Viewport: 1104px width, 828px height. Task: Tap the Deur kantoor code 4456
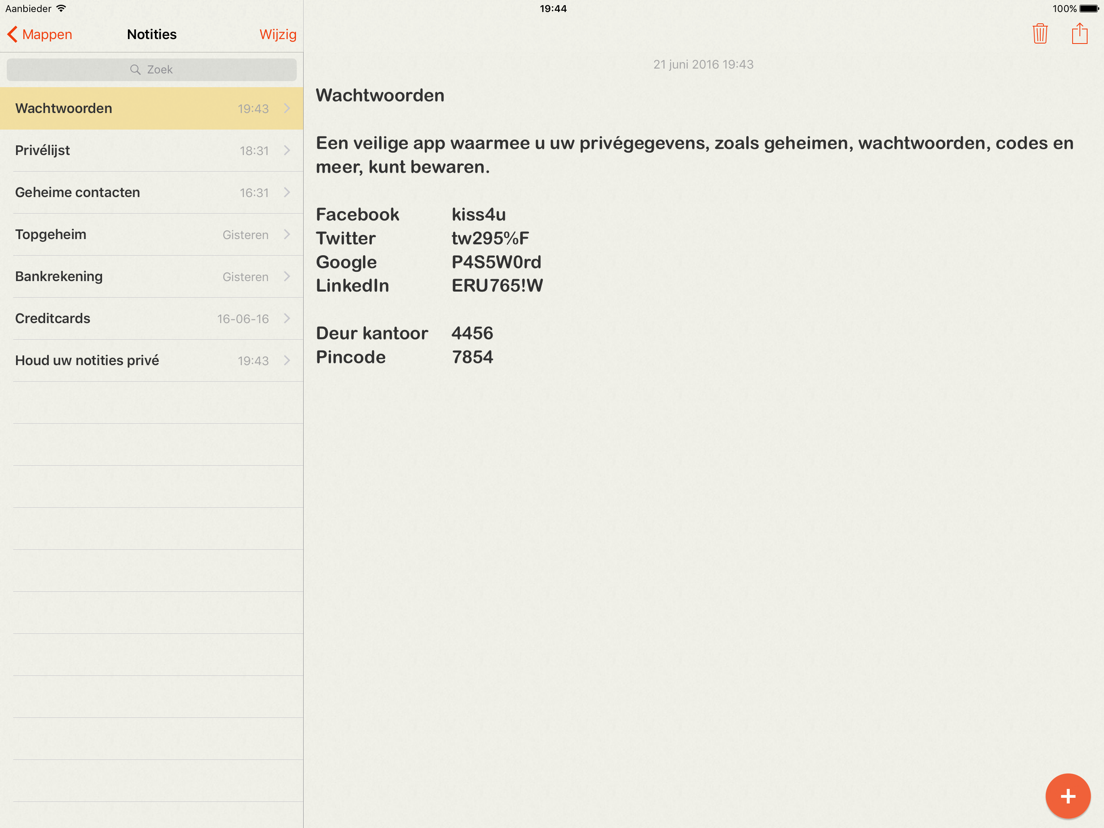click(x=472, y=333)
